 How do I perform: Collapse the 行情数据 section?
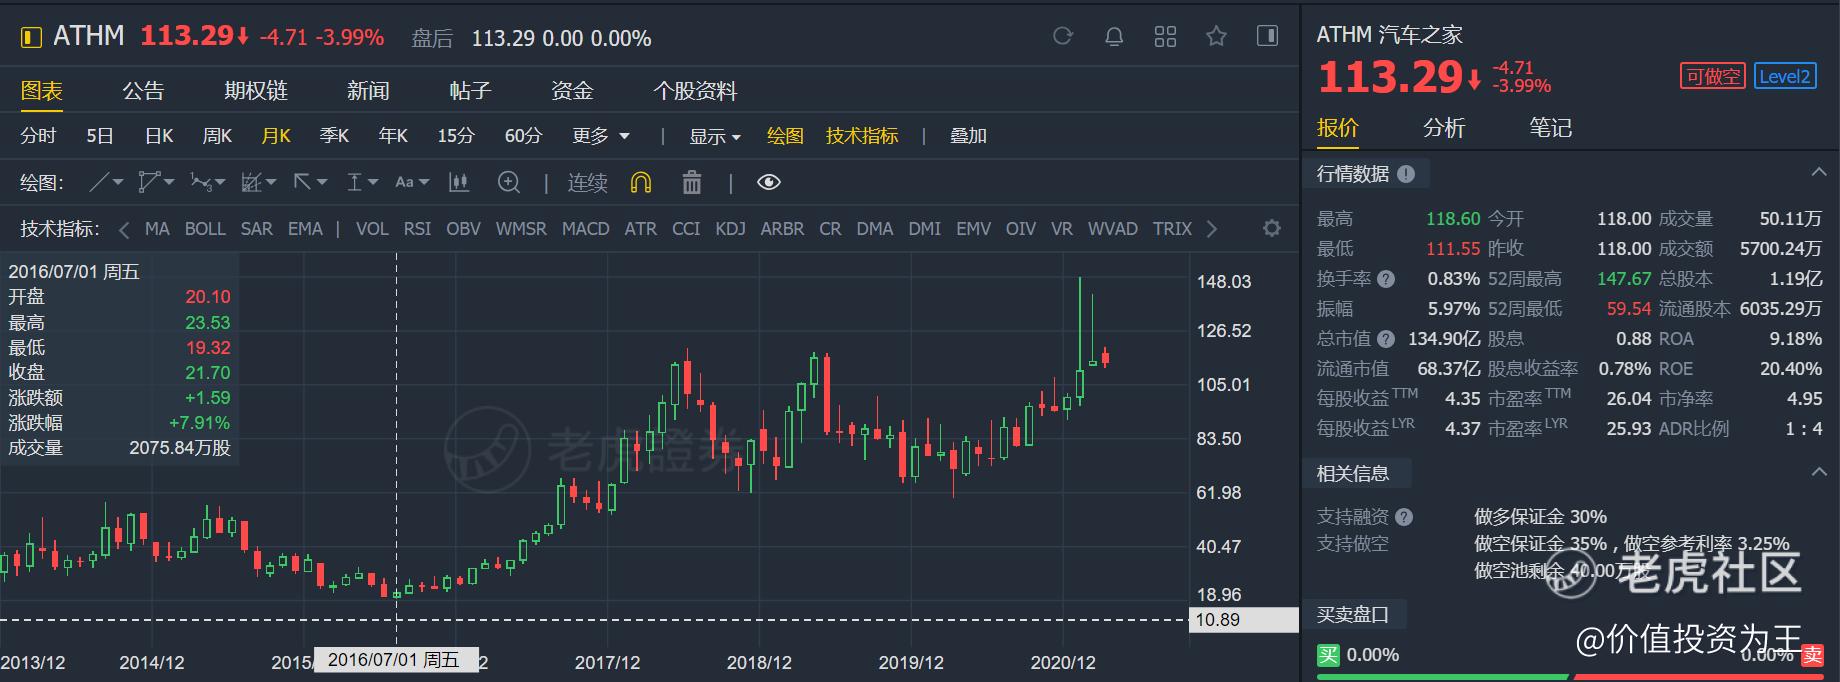(x=1818, y=173)
